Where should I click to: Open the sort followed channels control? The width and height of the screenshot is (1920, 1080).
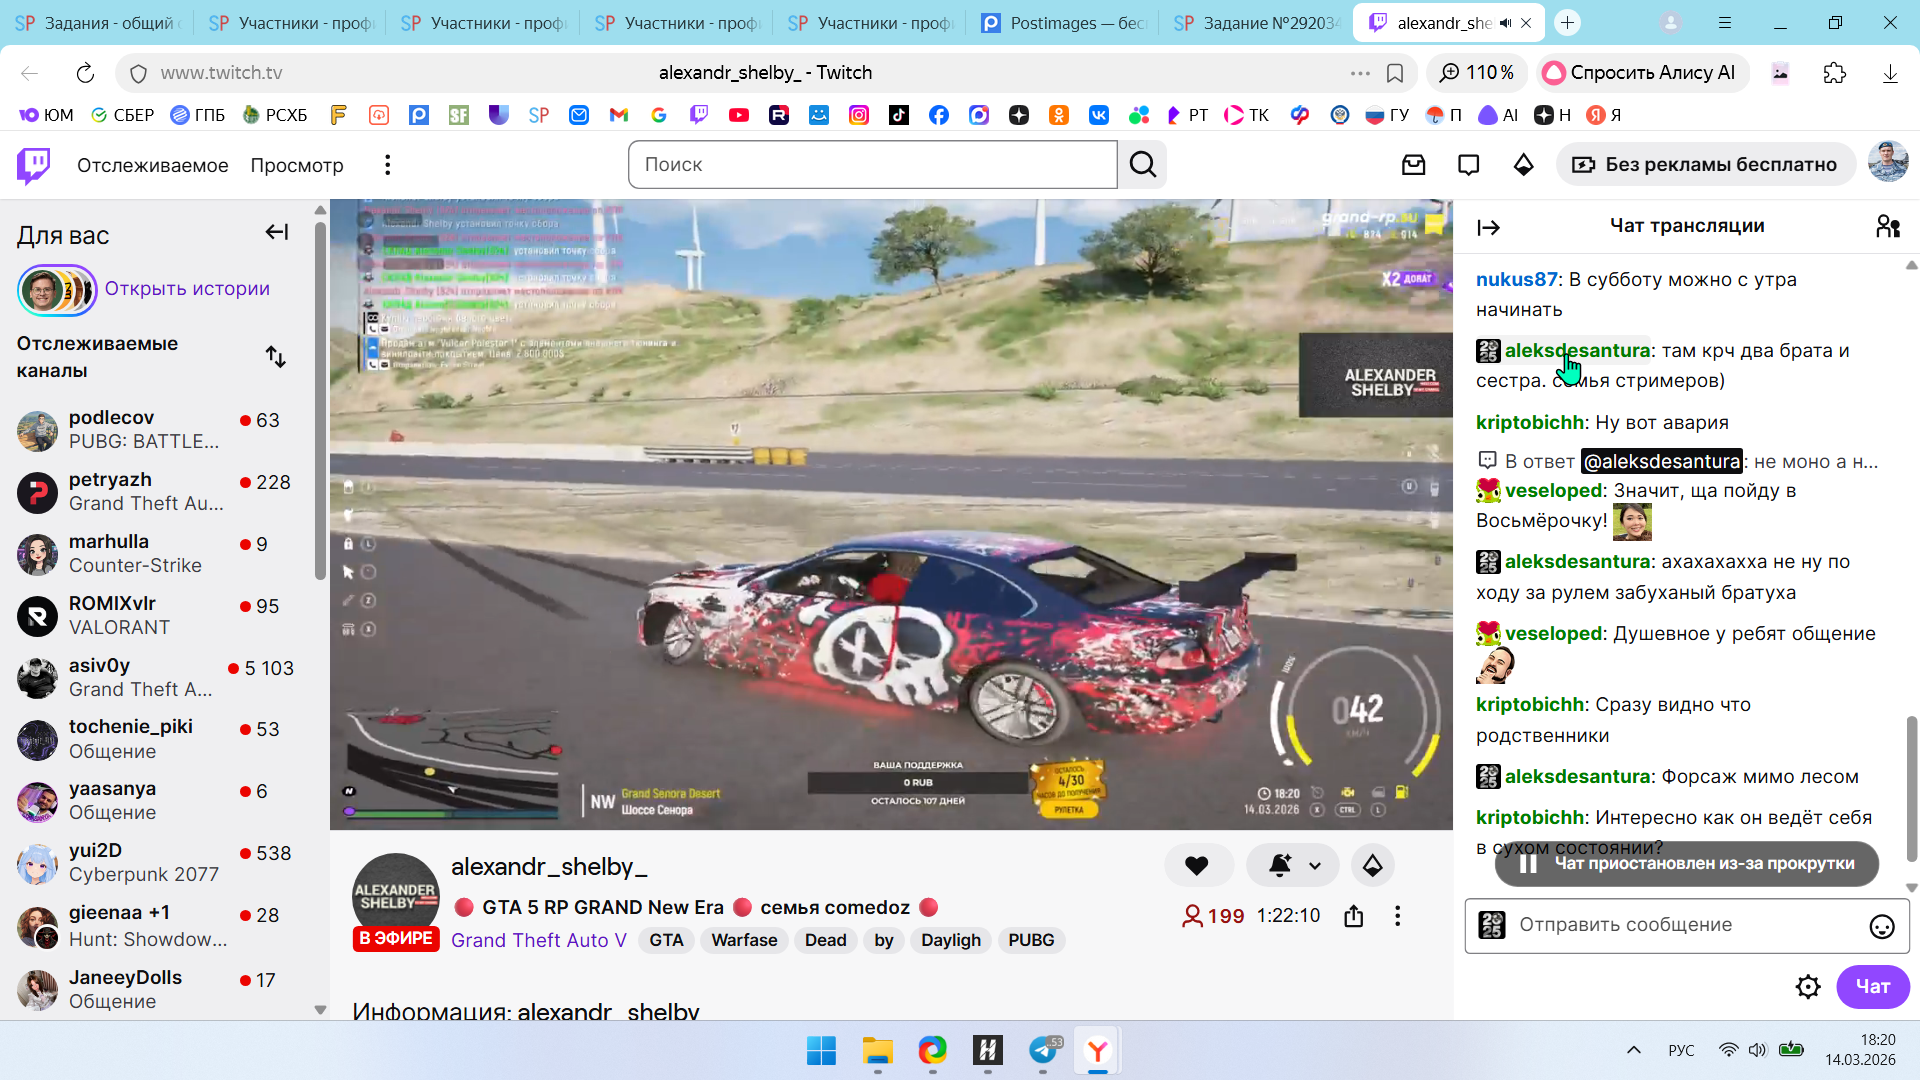tap(276, 357)
